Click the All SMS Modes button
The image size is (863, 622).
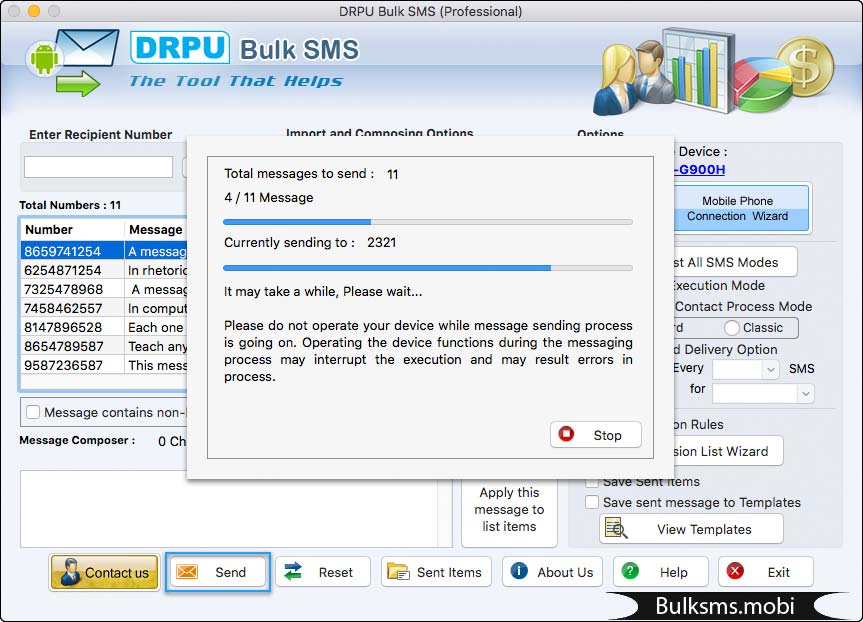(735, 262)
